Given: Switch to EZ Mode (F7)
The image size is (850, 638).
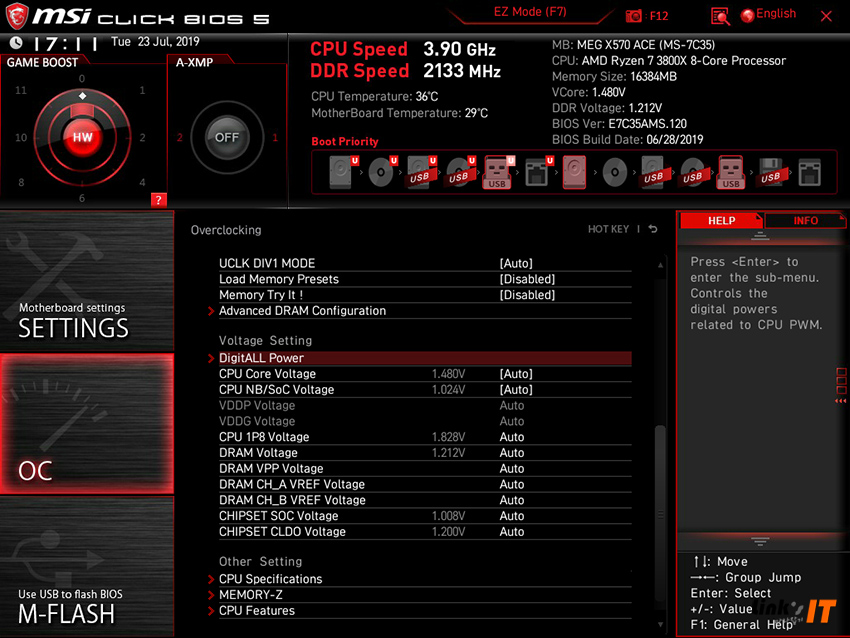Looking at the screenshot, I should click(530, 12).
